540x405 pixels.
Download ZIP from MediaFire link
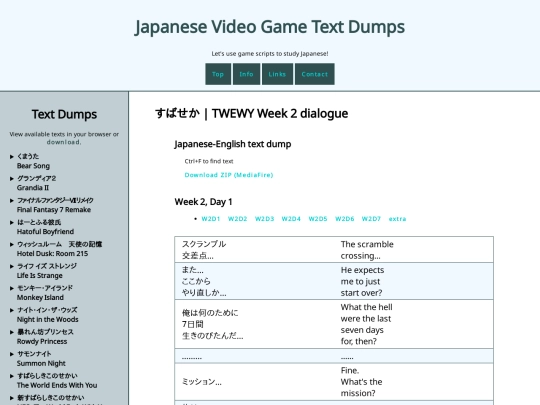tap(229, 175)
